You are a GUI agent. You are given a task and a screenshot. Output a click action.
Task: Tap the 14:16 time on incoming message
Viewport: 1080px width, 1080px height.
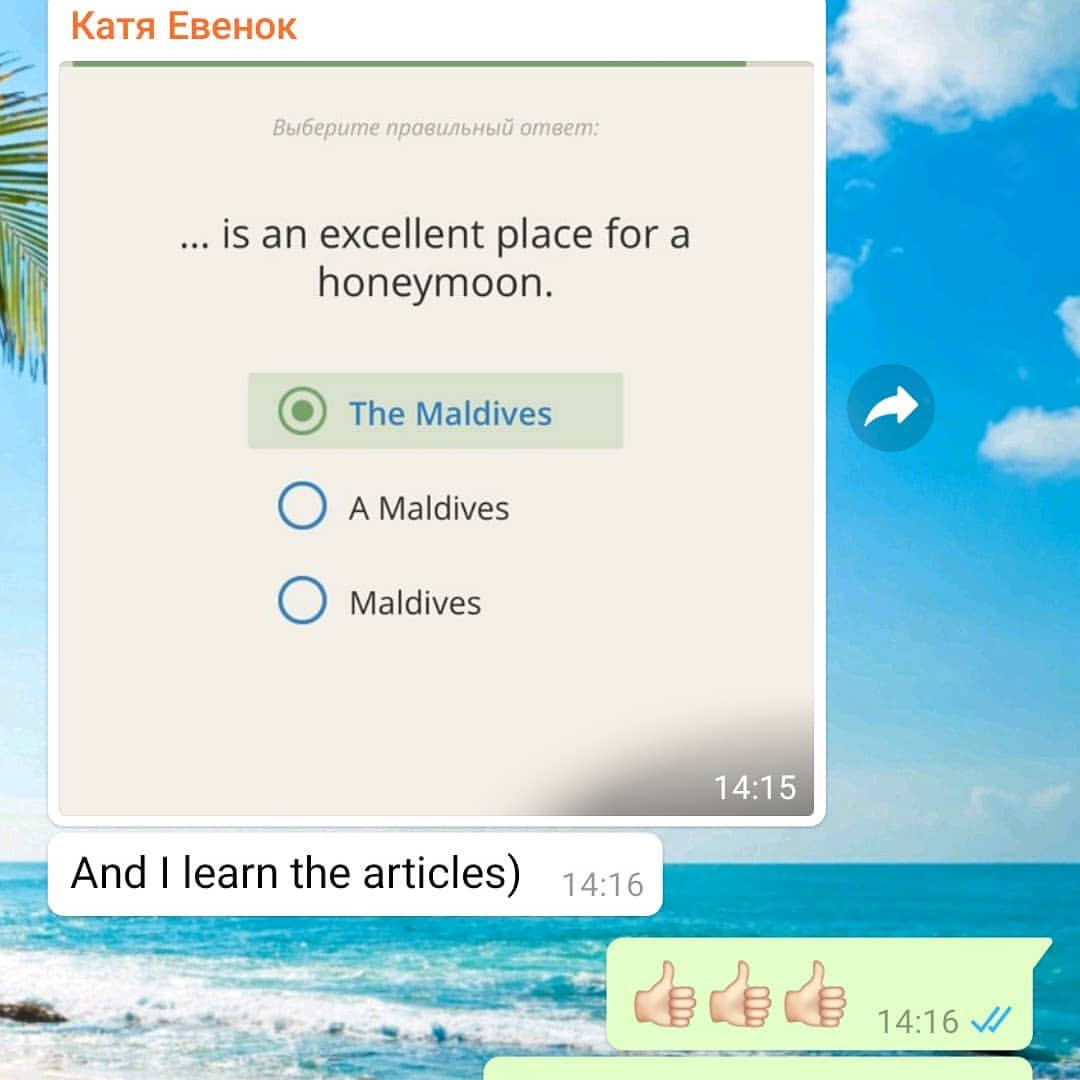point(603,885)
